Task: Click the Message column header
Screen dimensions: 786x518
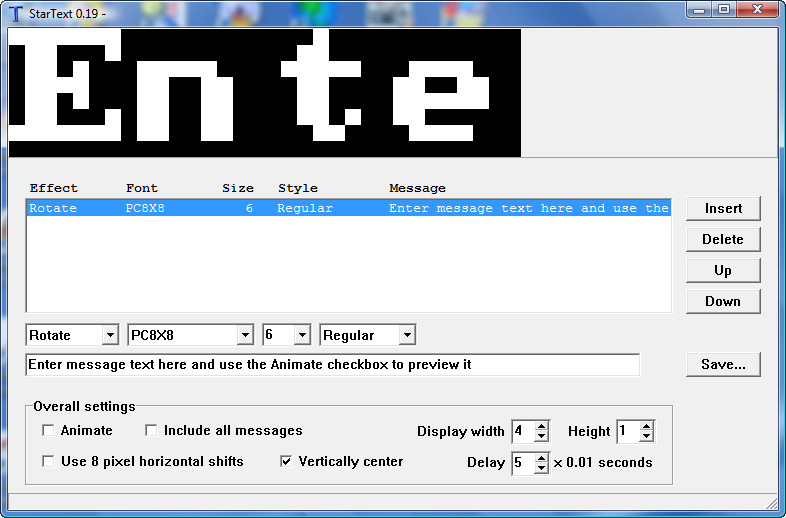Action: [x=417, y=188]
